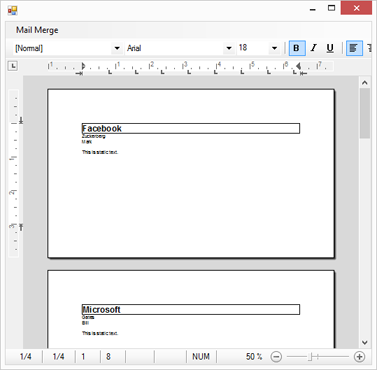Viewport: 377px width, 370px height.
Task: Click the tab type selector on ruler
Action: tap(13, 66)
